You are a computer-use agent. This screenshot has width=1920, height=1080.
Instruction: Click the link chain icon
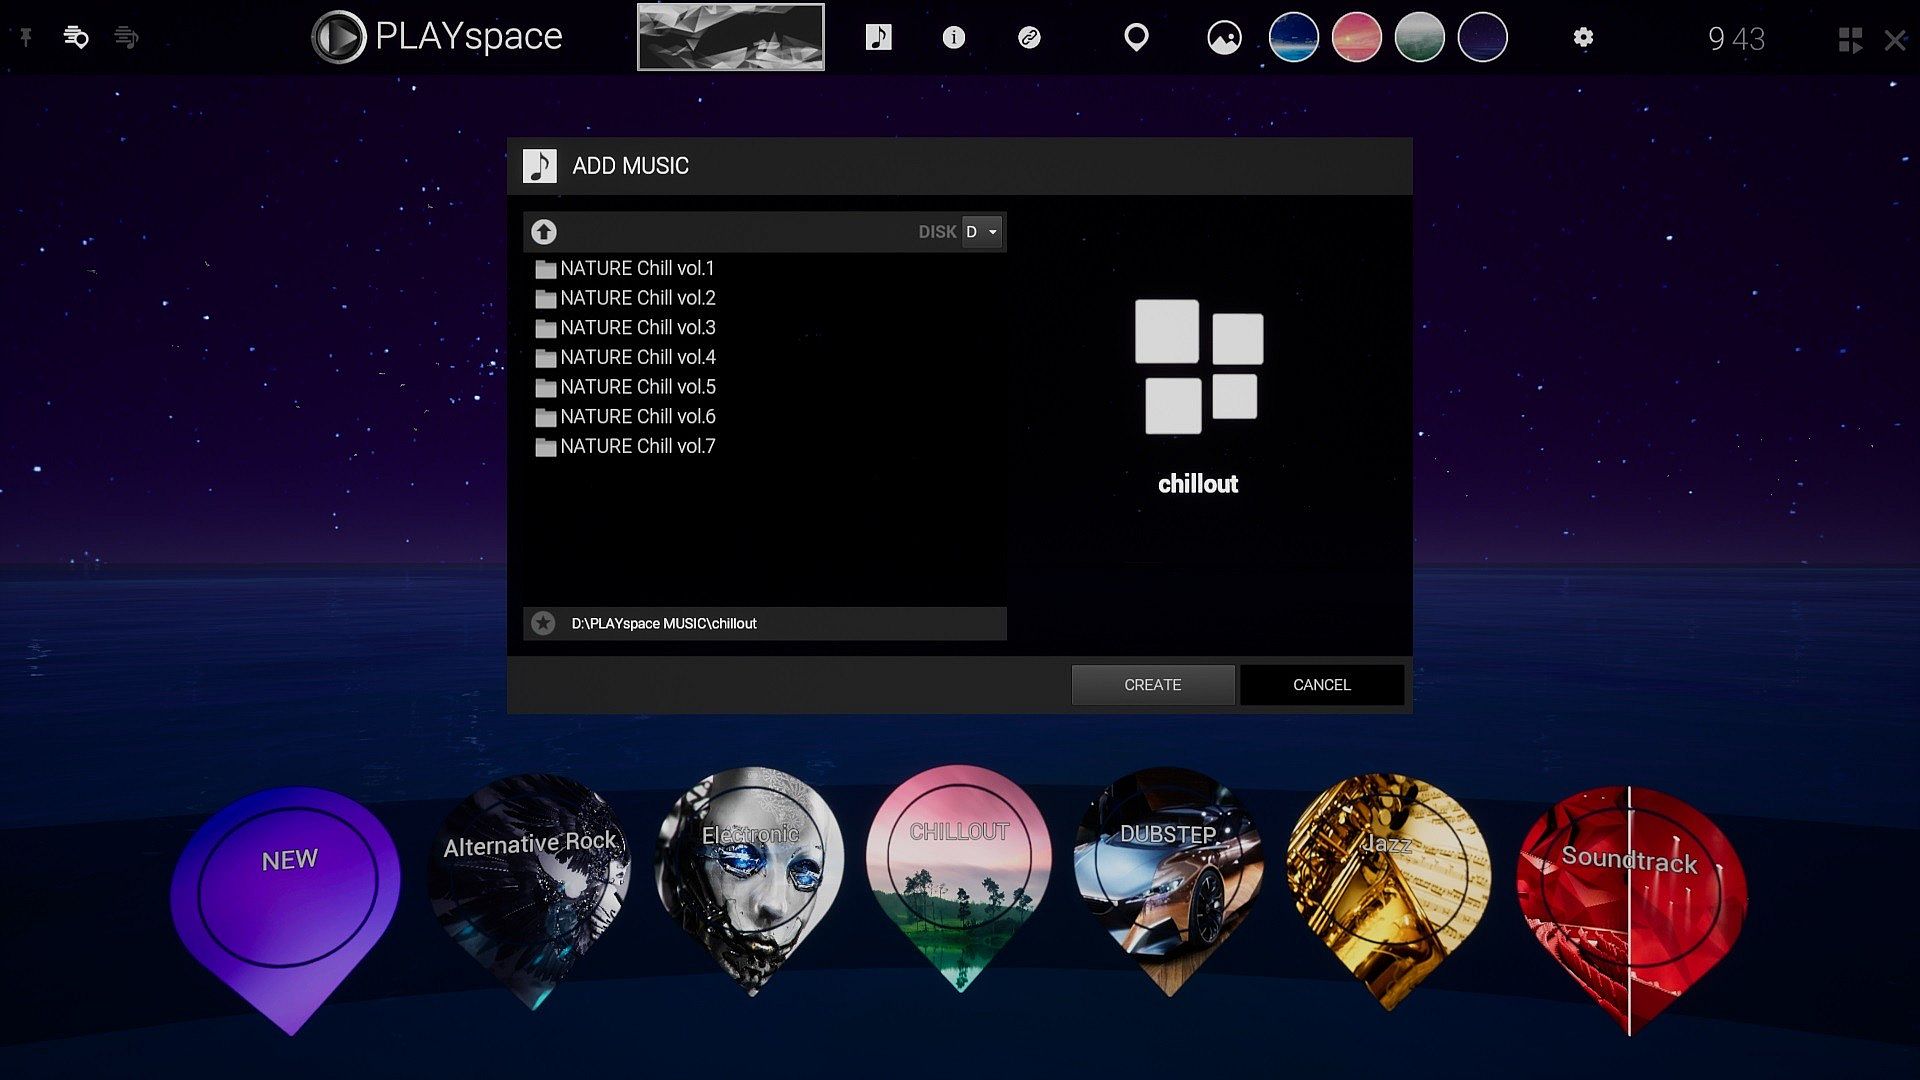click(x=1029, y=38)
